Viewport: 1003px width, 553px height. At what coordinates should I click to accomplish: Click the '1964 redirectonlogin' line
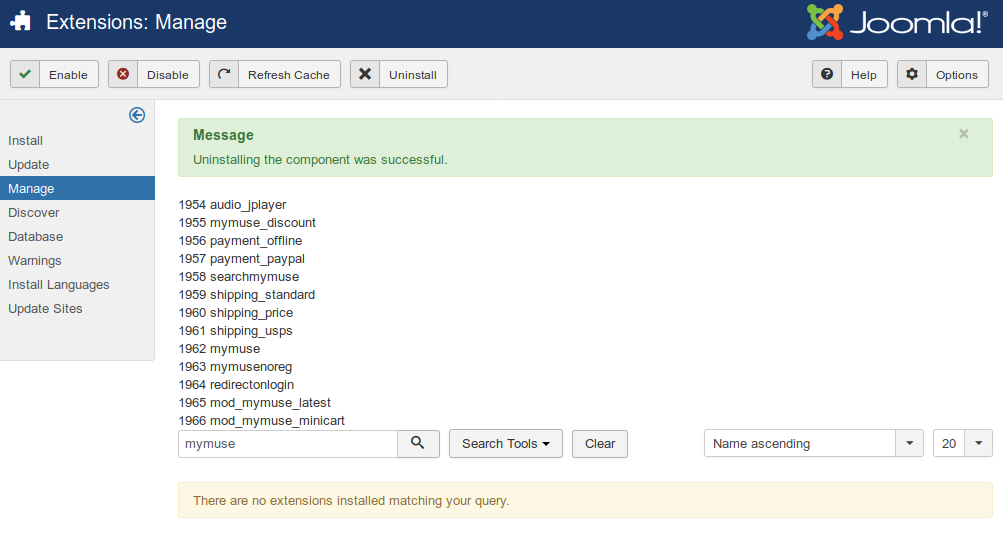tap(236, 384)
